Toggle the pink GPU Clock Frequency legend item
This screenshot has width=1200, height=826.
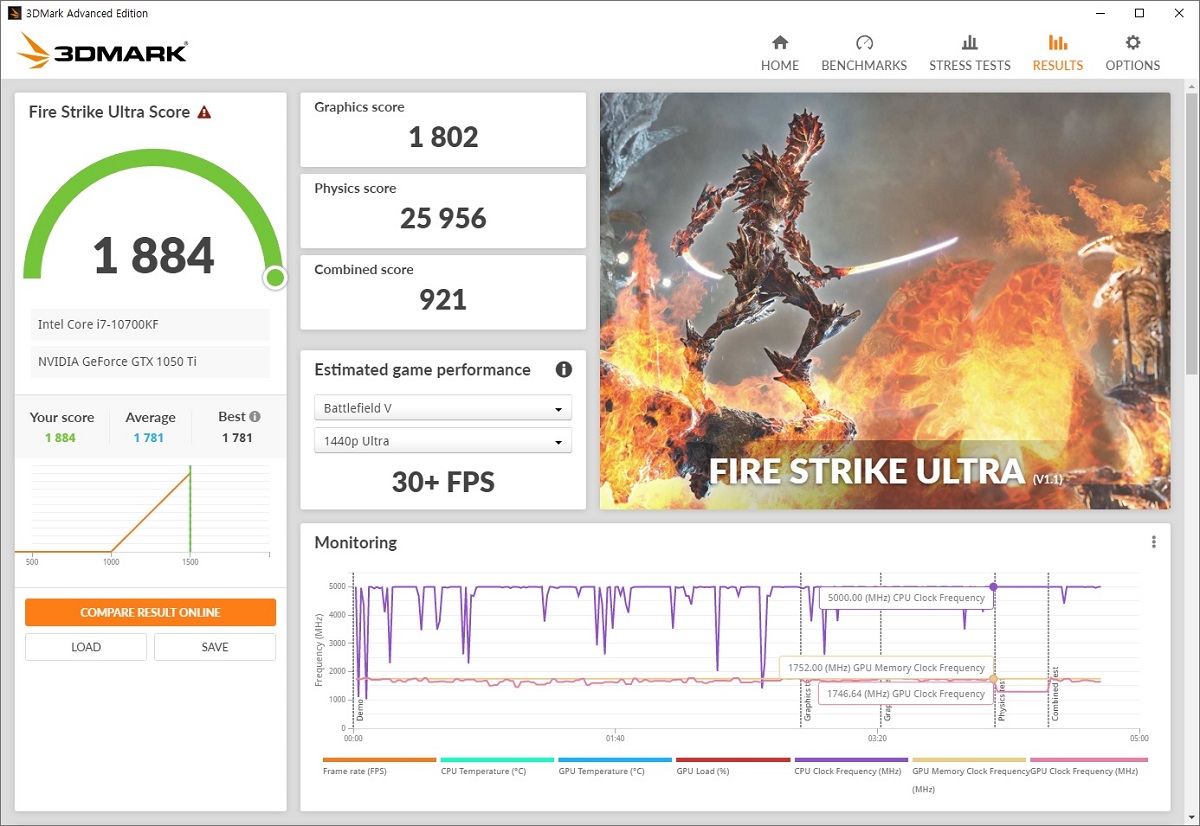pos(1088,766)
